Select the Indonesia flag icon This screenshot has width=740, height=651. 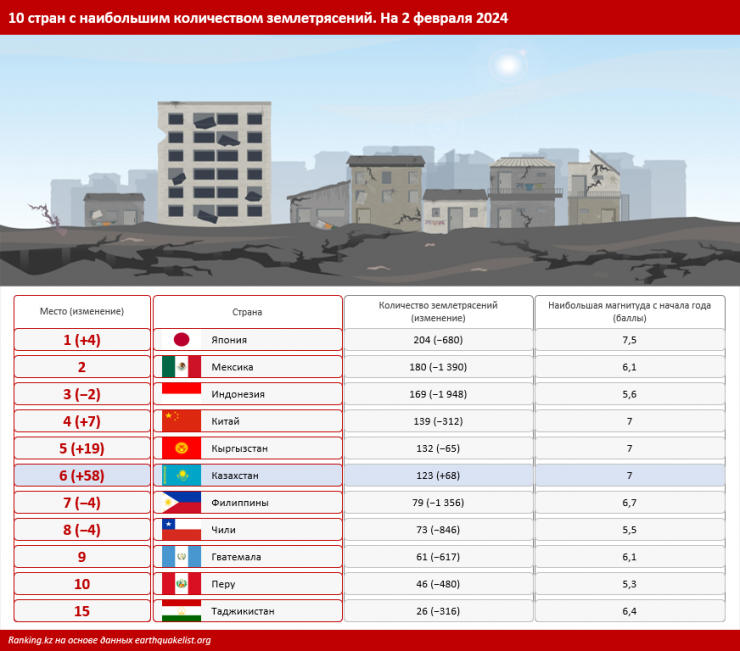181,394
